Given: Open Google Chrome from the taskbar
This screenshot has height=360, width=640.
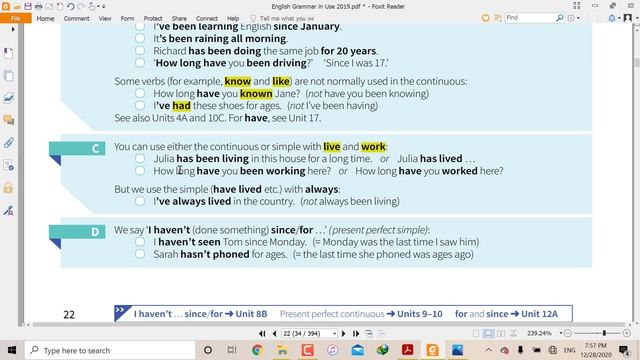Looking at the screenshot, I should 257,350.
